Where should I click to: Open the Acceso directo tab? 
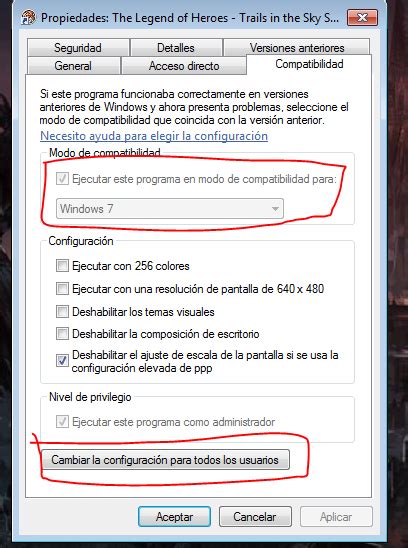184,66
